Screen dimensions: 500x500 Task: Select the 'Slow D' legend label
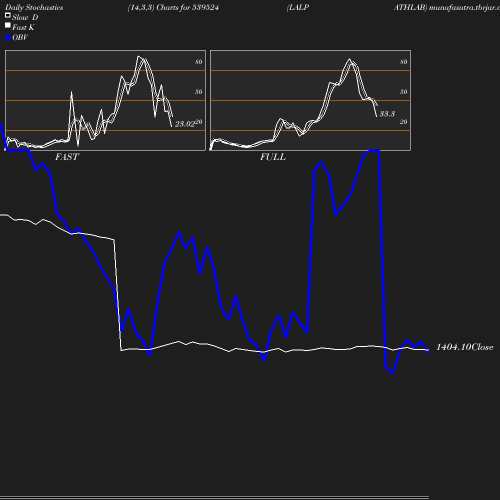click(x=25, y=17)
